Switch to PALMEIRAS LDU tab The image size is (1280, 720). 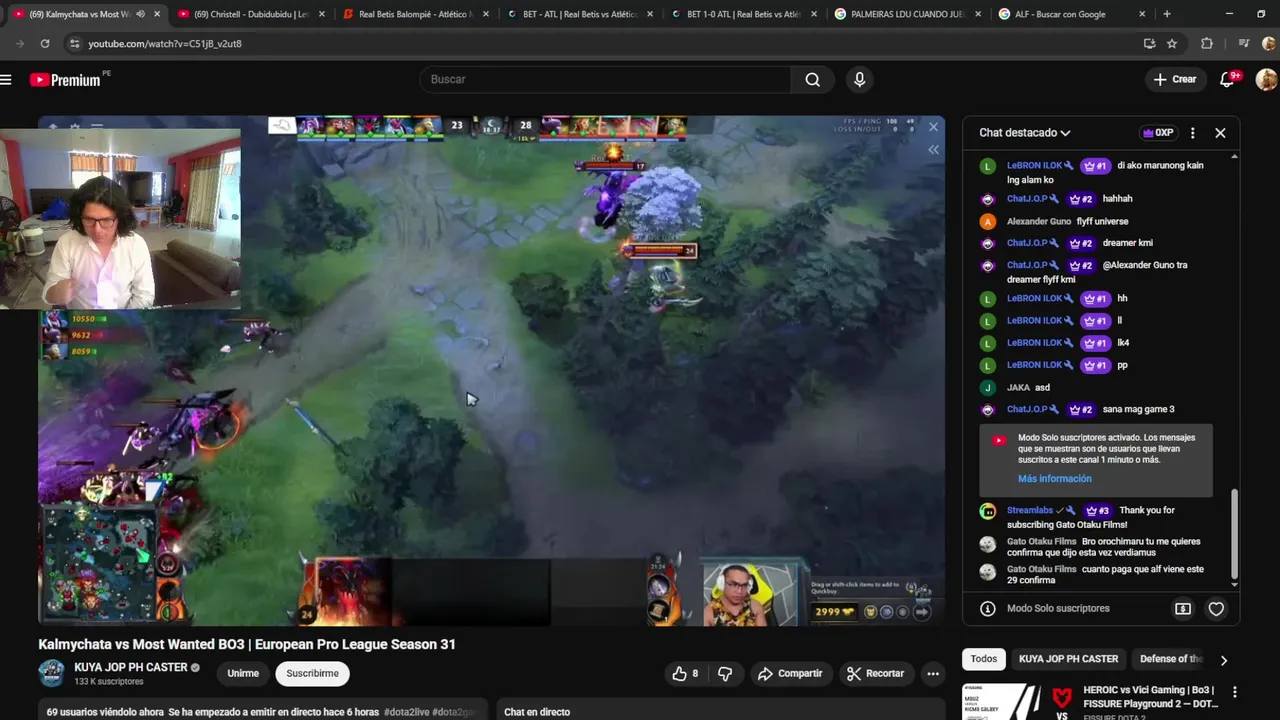[908, 14]
